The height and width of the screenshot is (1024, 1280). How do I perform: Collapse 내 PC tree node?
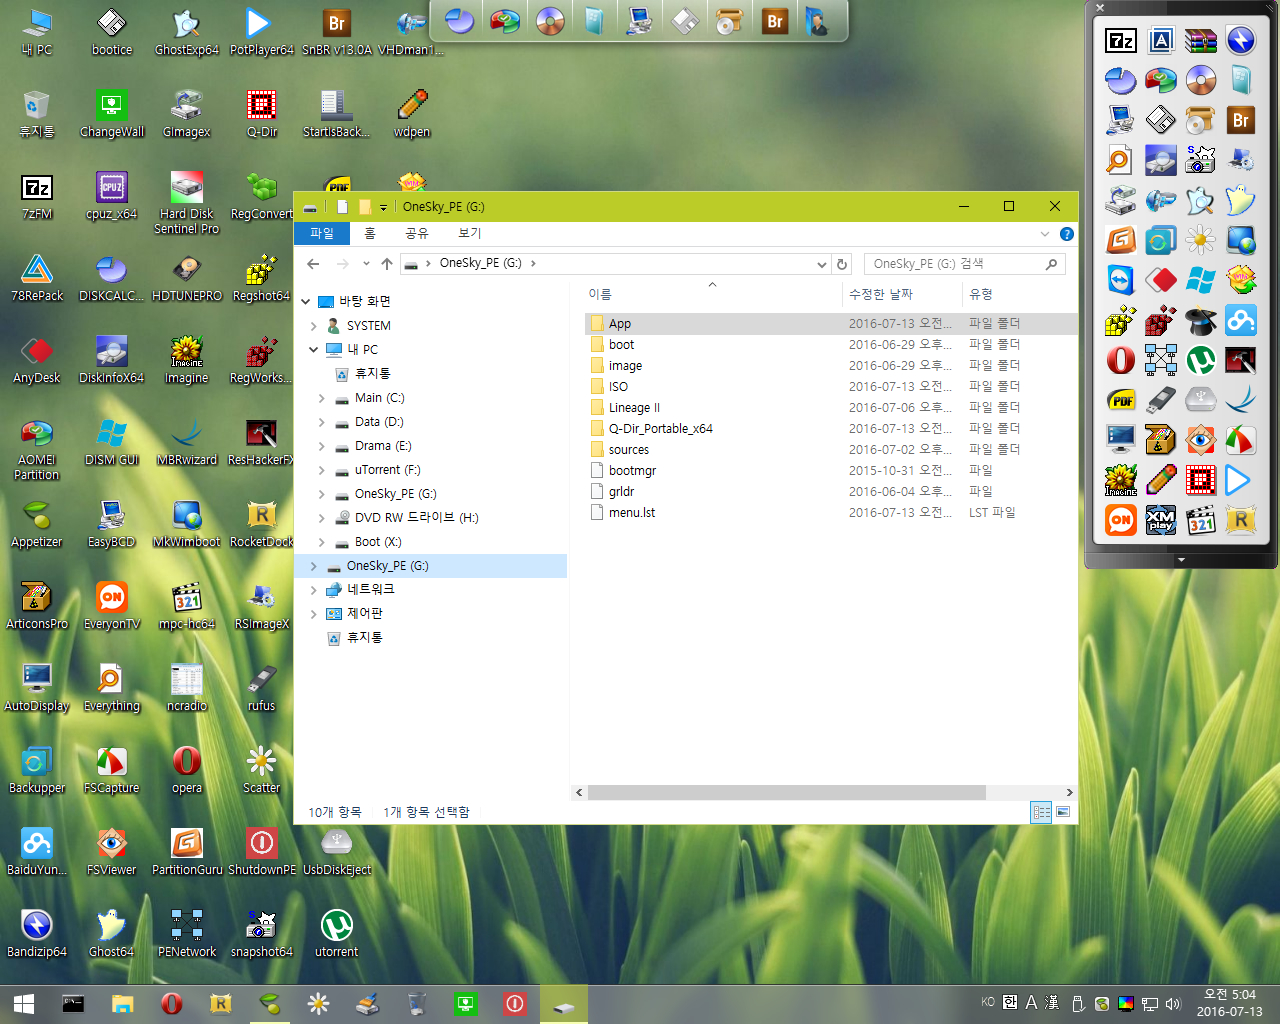(x=313, y=350)
